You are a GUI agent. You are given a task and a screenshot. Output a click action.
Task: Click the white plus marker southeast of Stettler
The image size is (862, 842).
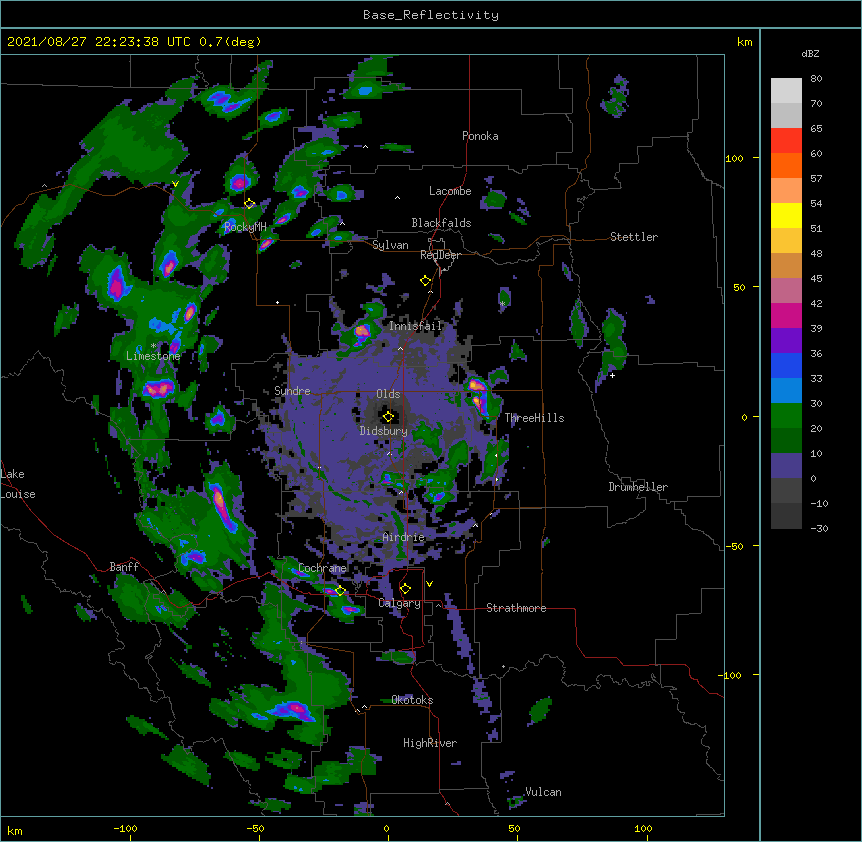pos(612,375)
